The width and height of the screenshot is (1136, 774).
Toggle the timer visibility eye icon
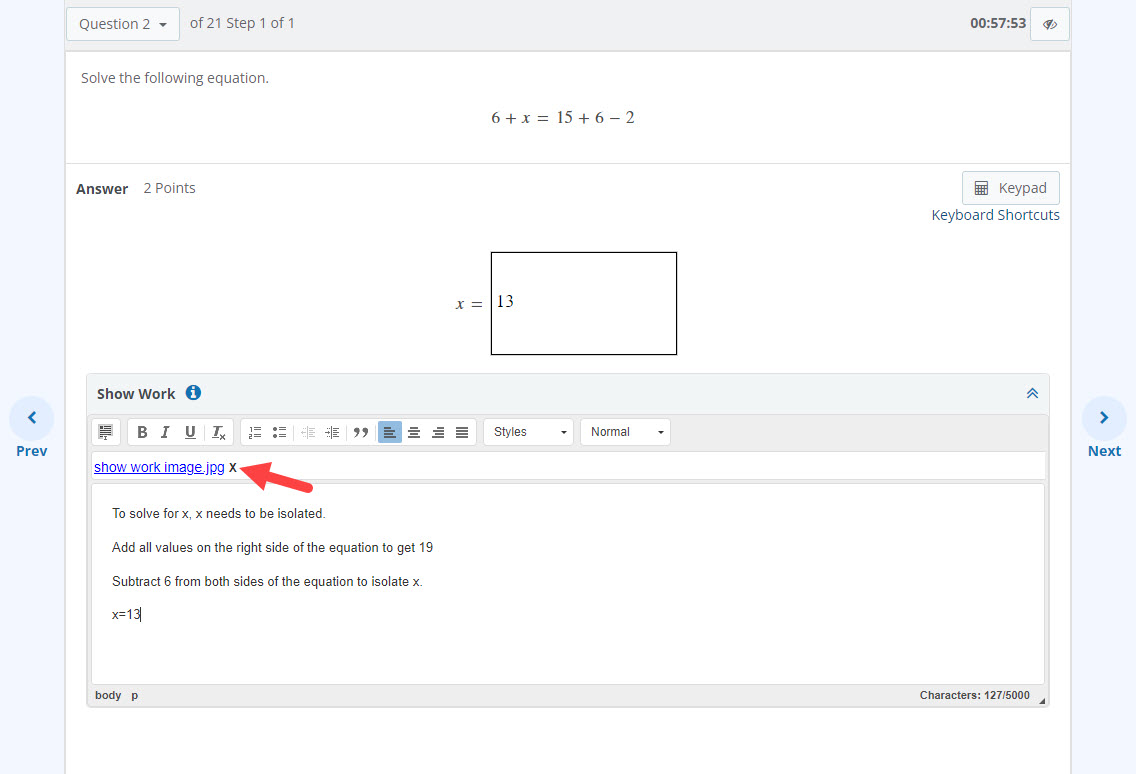click(x=1049, y=24)
